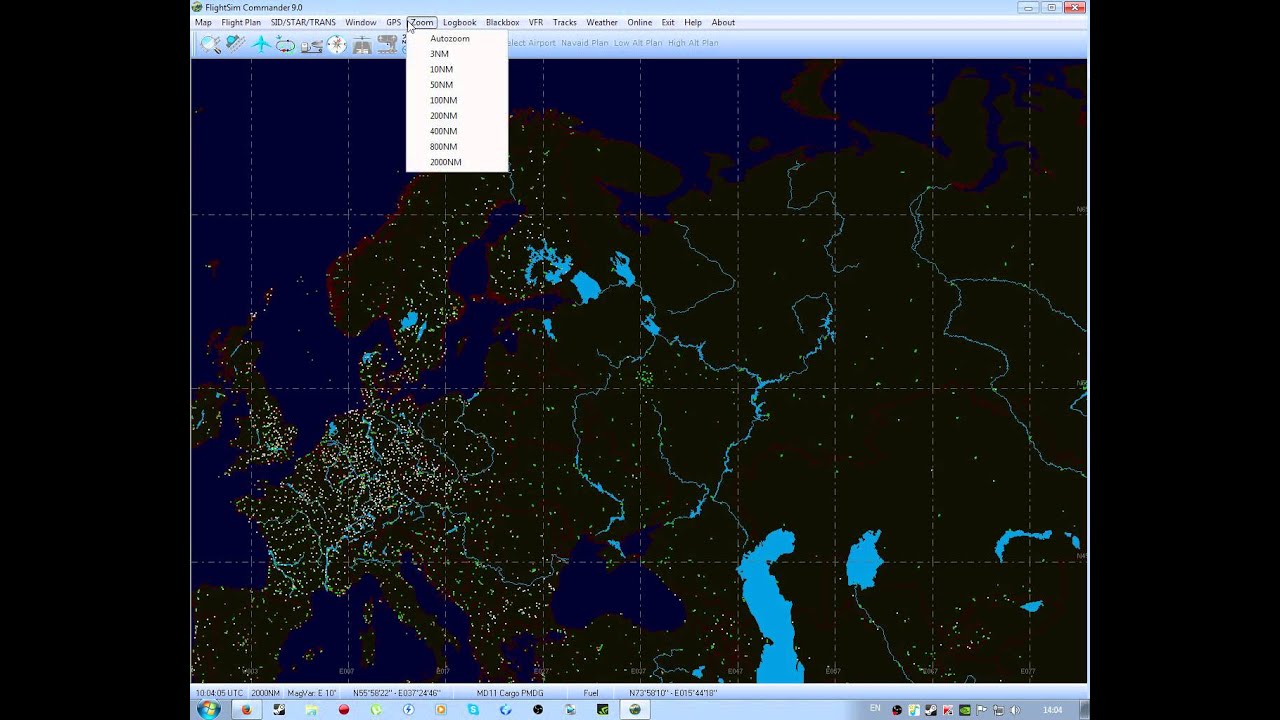
Task: Set zoom to 200NM
Action: 457,116
